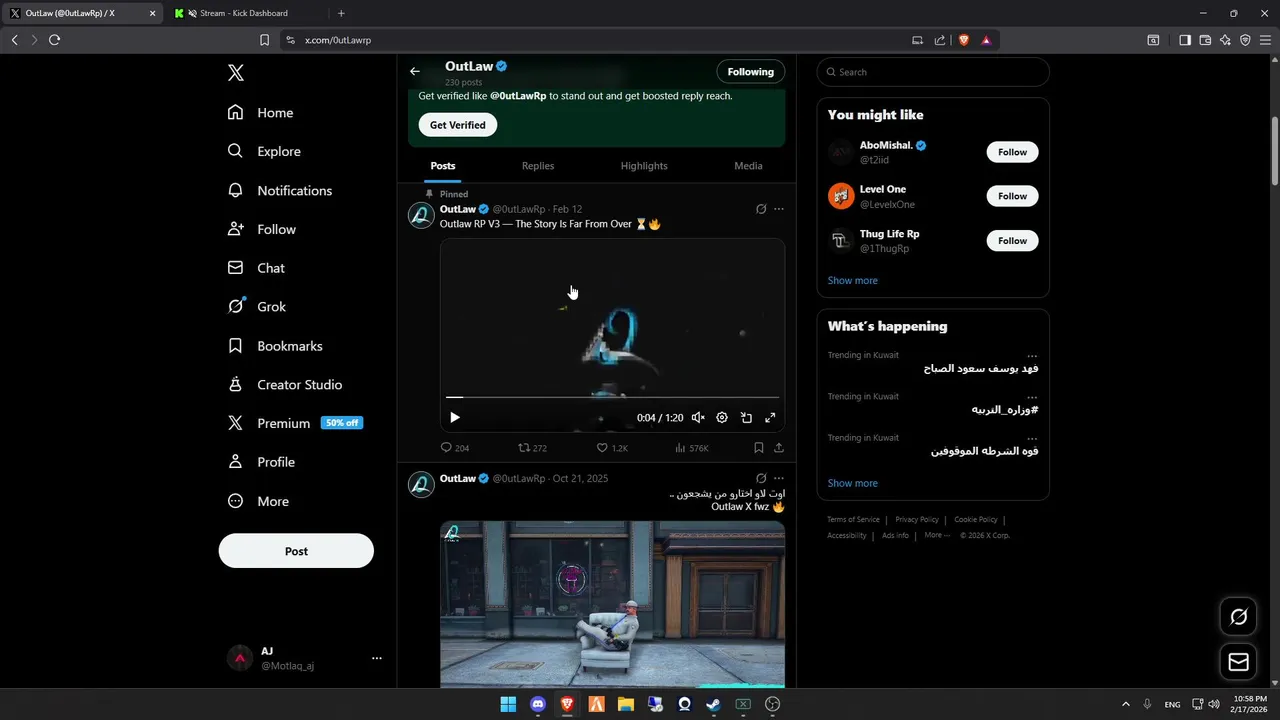The height and width of the screenshot is (720, 1280).
Task: Open options for first Kuwait trend
Action: [1032, 355]
